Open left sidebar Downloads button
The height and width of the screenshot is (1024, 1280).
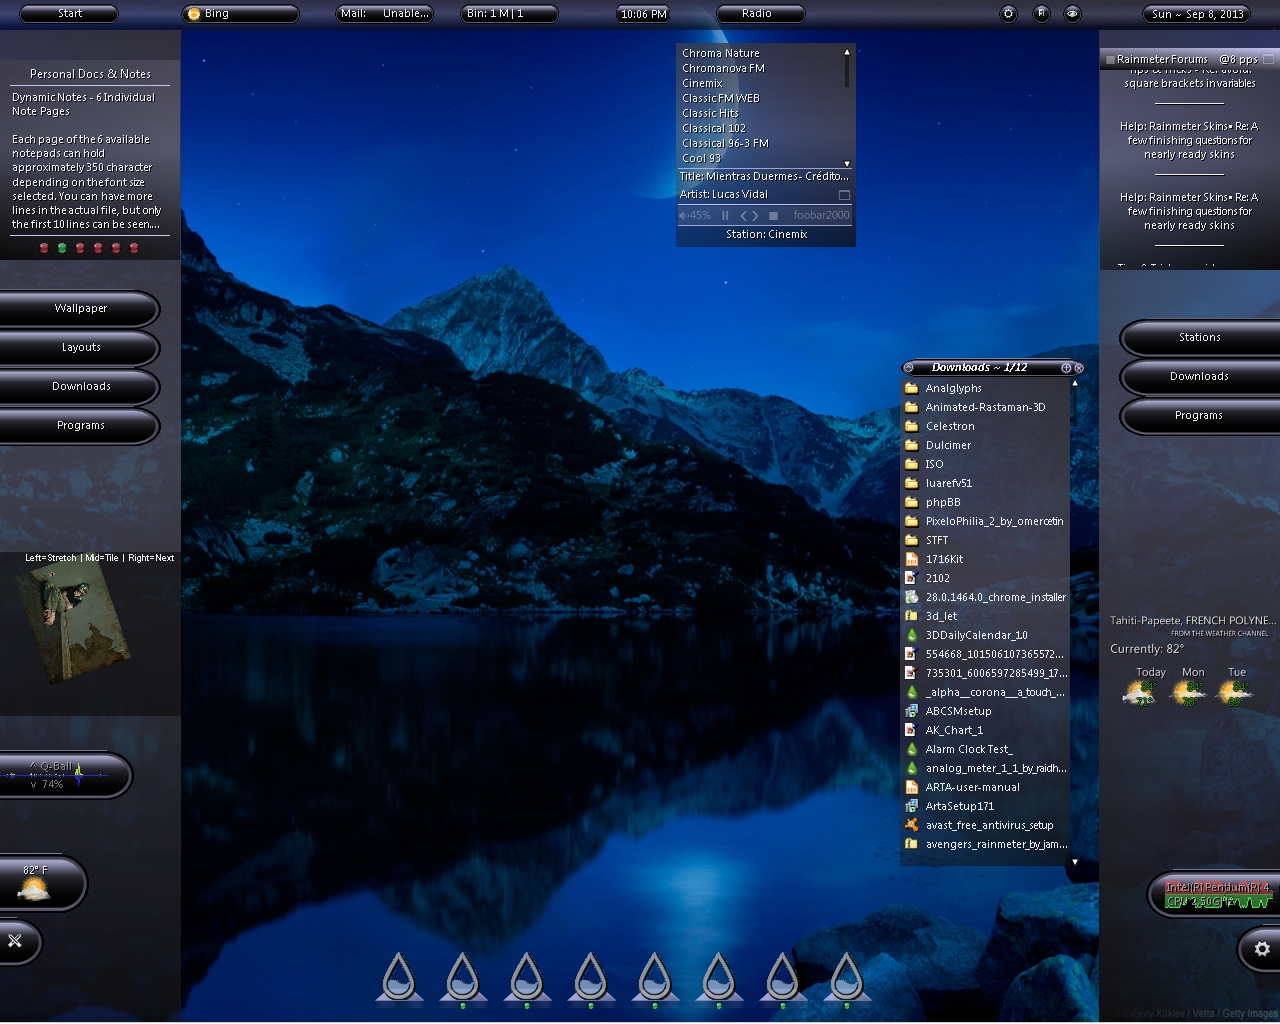point(80,387)
